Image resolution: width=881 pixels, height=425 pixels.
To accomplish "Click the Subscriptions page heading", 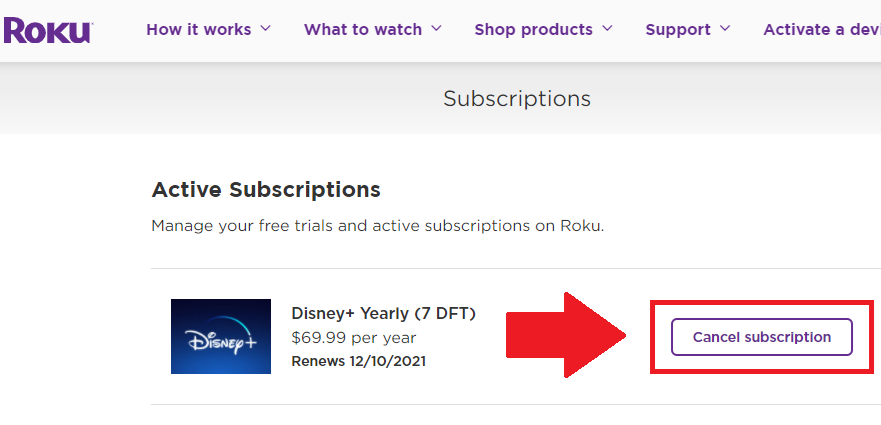I will pos(517,99).
